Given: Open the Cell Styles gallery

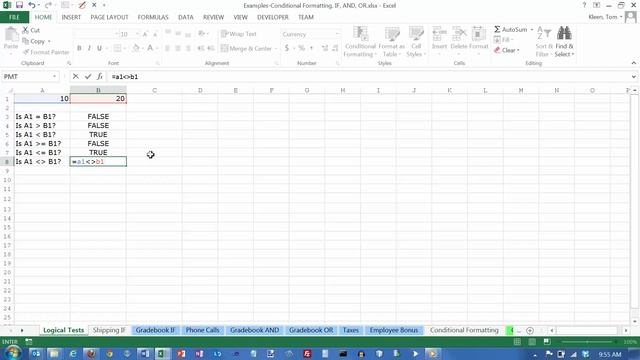Looking at the screenshot, I should point(416,42).
